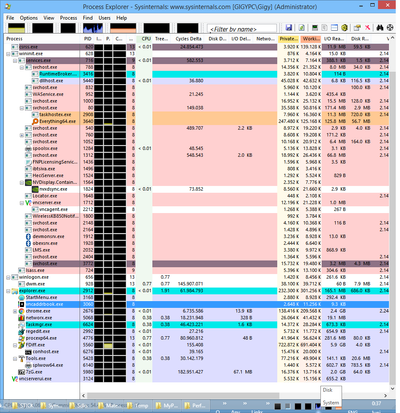Toggle the Show Lower Pane toolbar icon
This screenshot has height=413, width=400.
[334, 28]
